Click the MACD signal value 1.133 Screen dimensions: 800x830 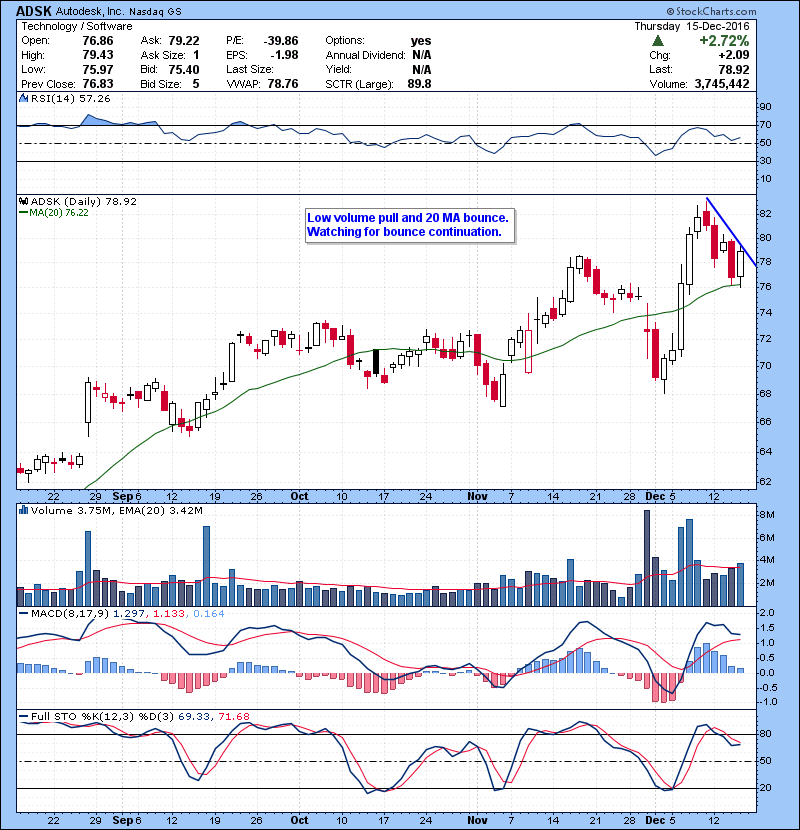point(169,613)
